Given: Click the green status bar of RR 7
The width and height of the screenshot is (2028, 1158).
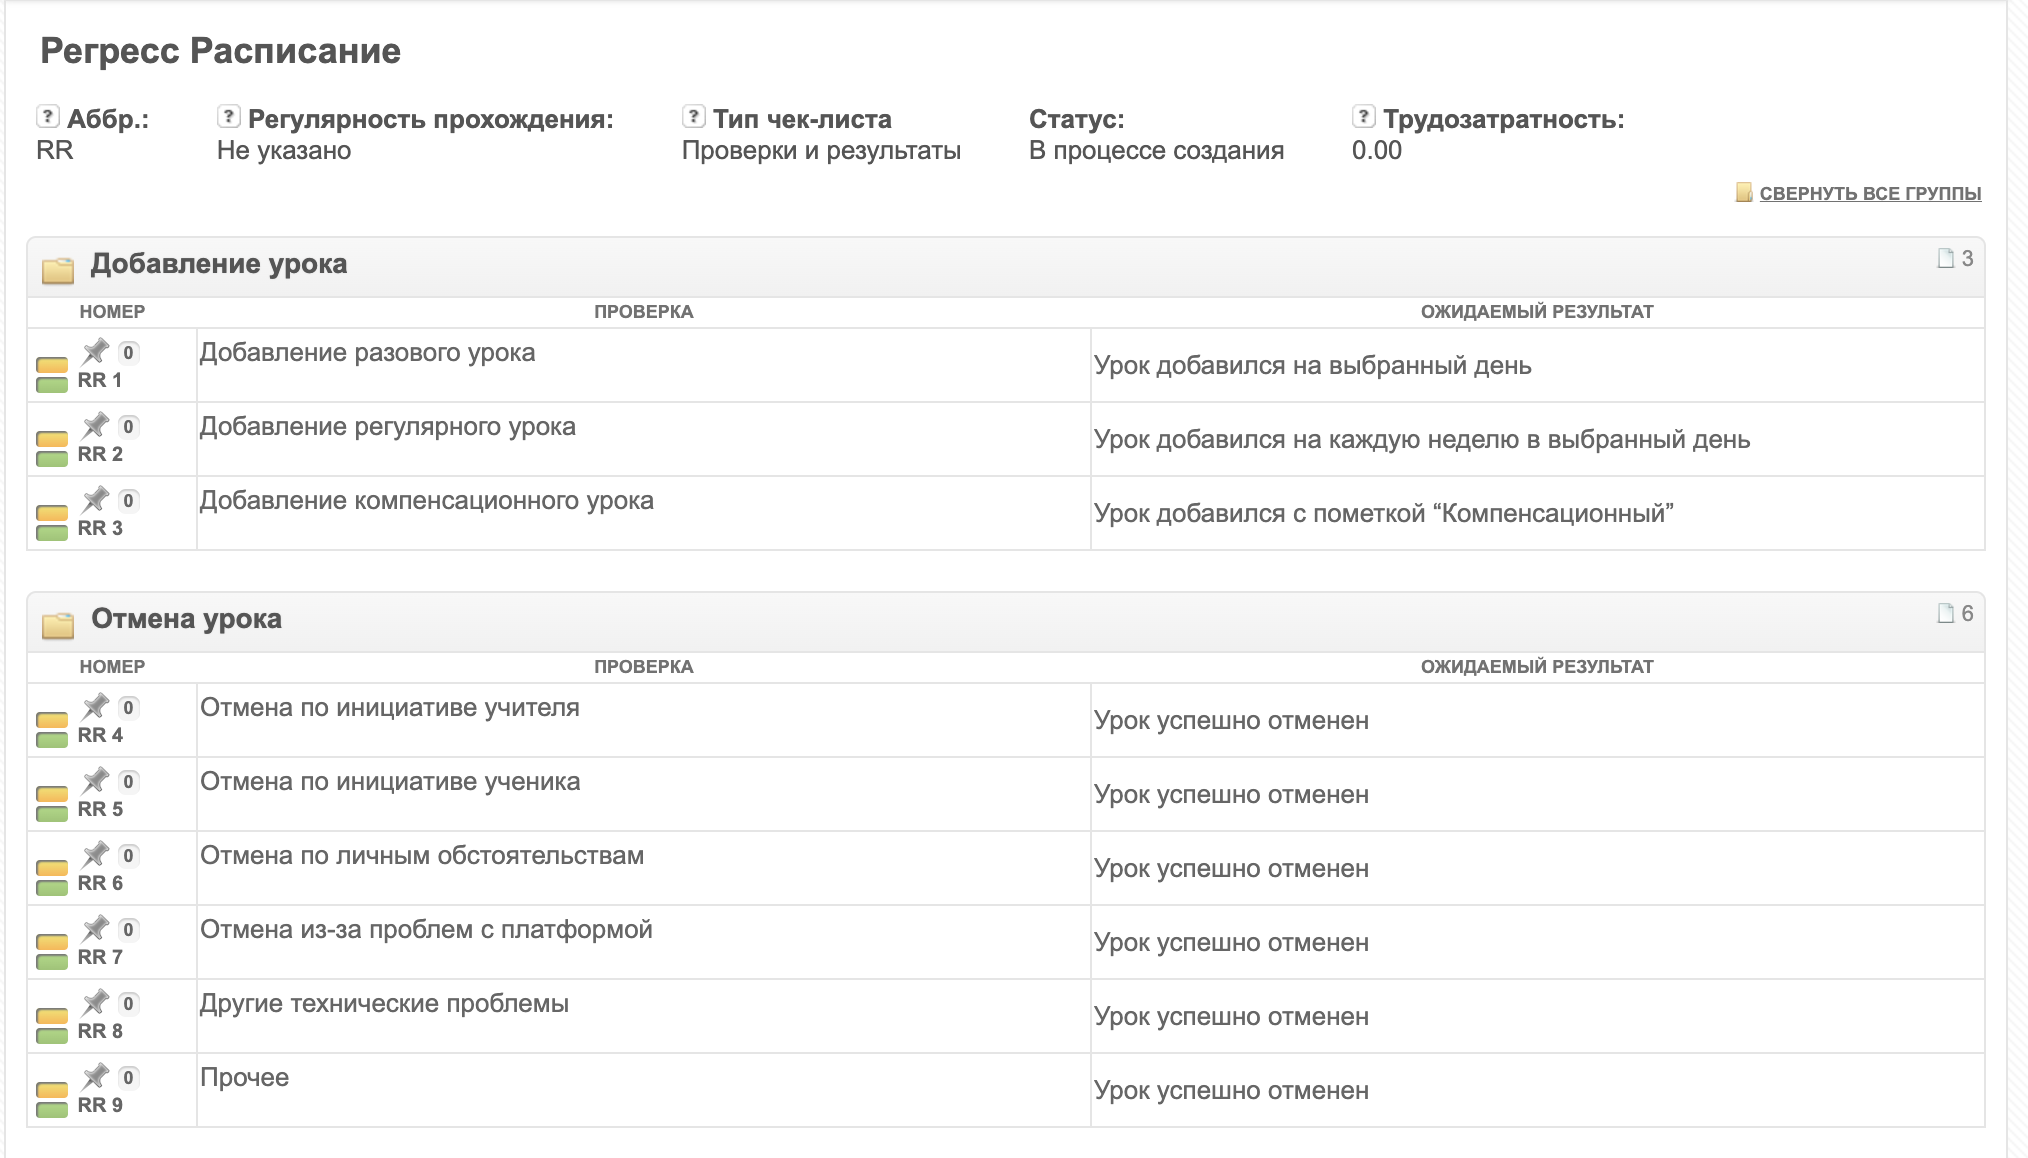Looking at the screenshot, I should [52, 962].
